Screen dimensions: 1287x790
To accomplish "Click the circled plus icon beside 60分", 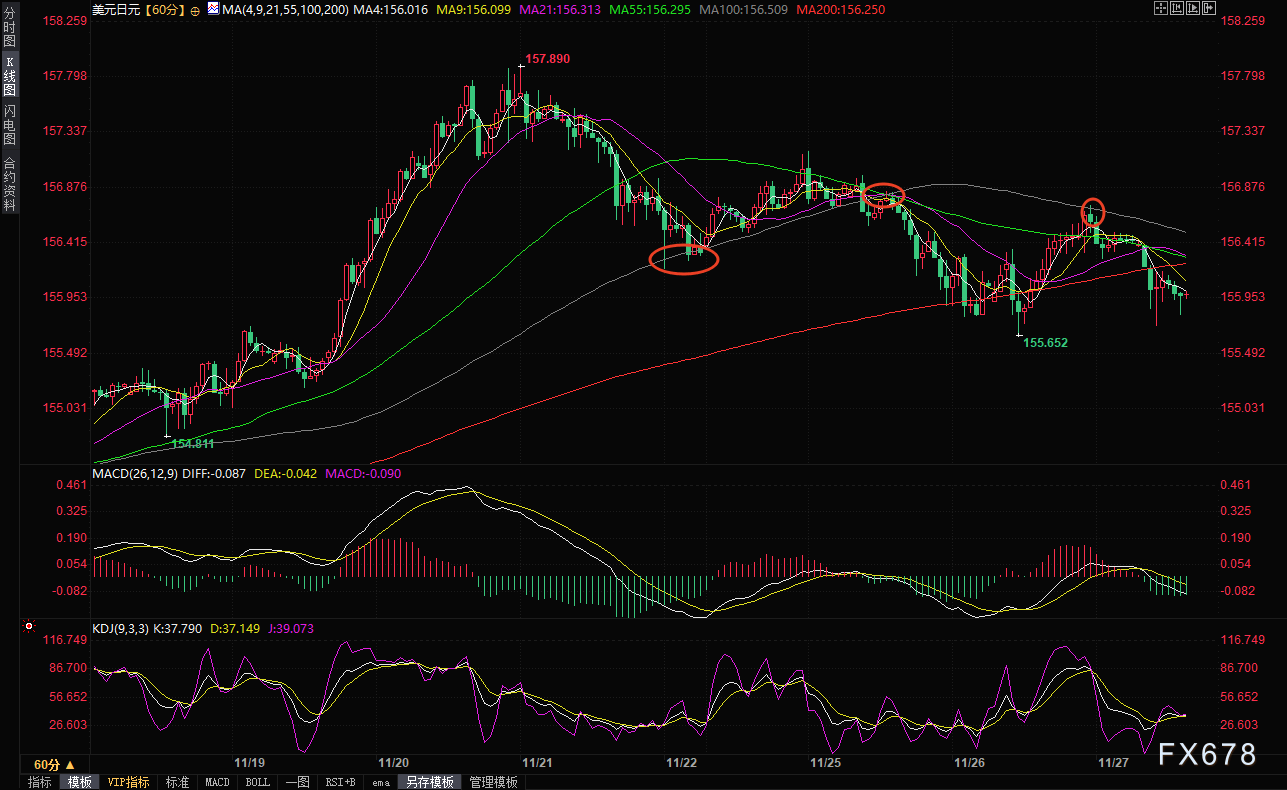I will [x=195, y=10].
